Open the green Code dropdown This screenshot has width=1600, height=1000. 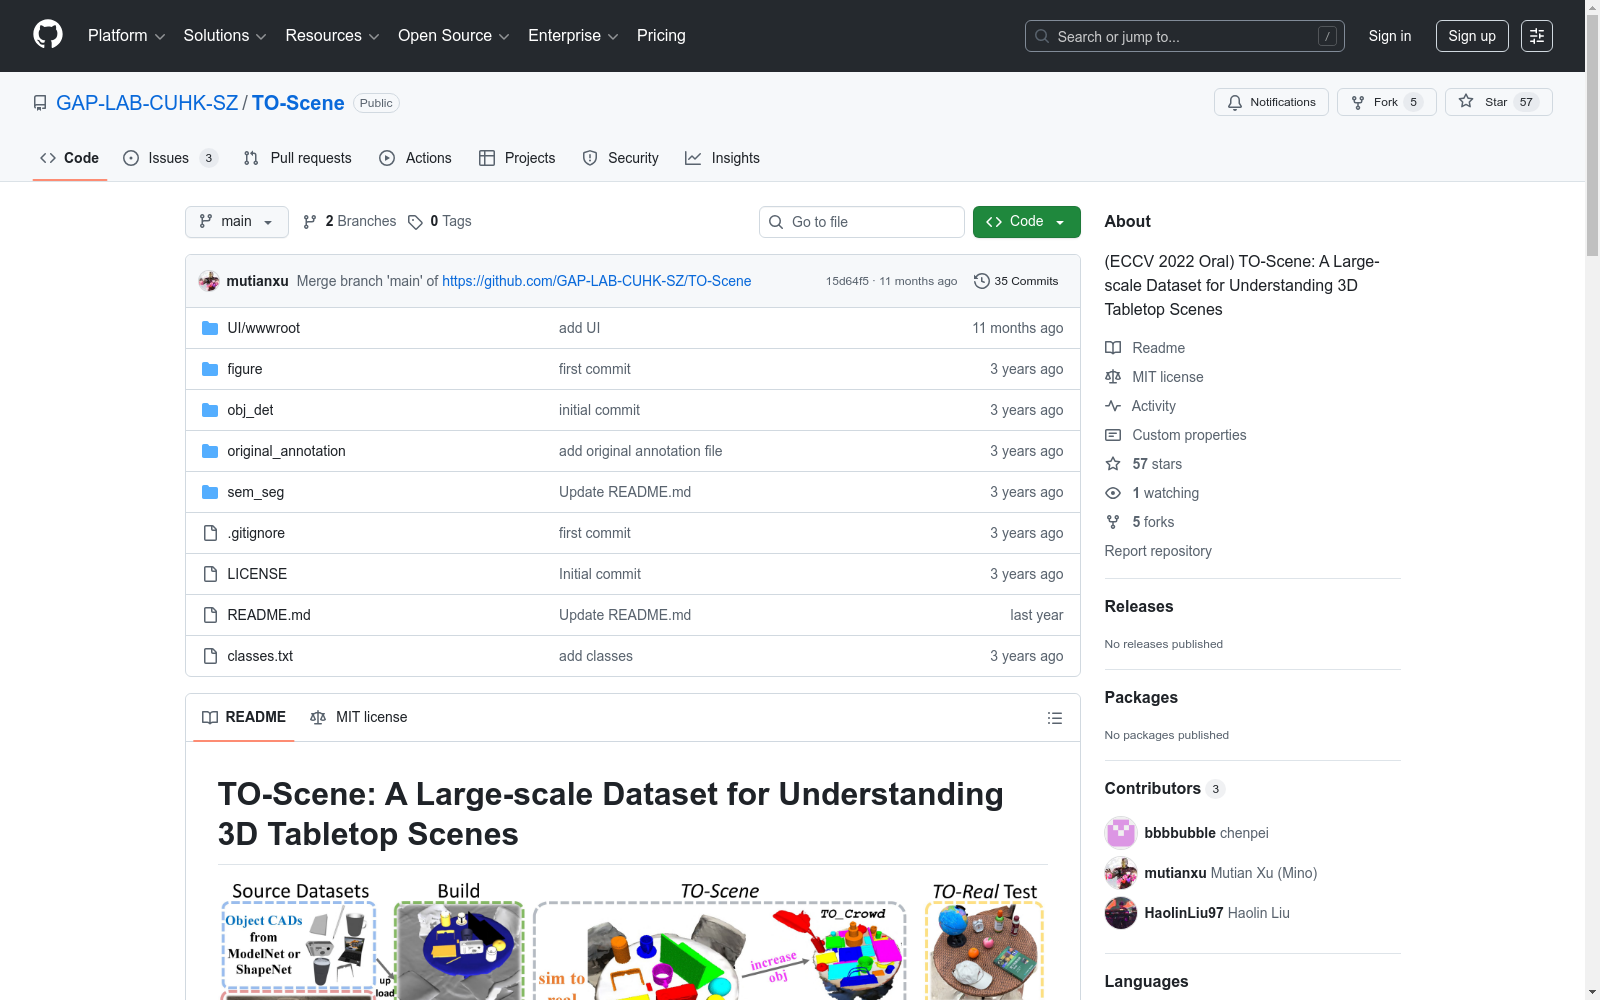click(x=1027, y=222)
